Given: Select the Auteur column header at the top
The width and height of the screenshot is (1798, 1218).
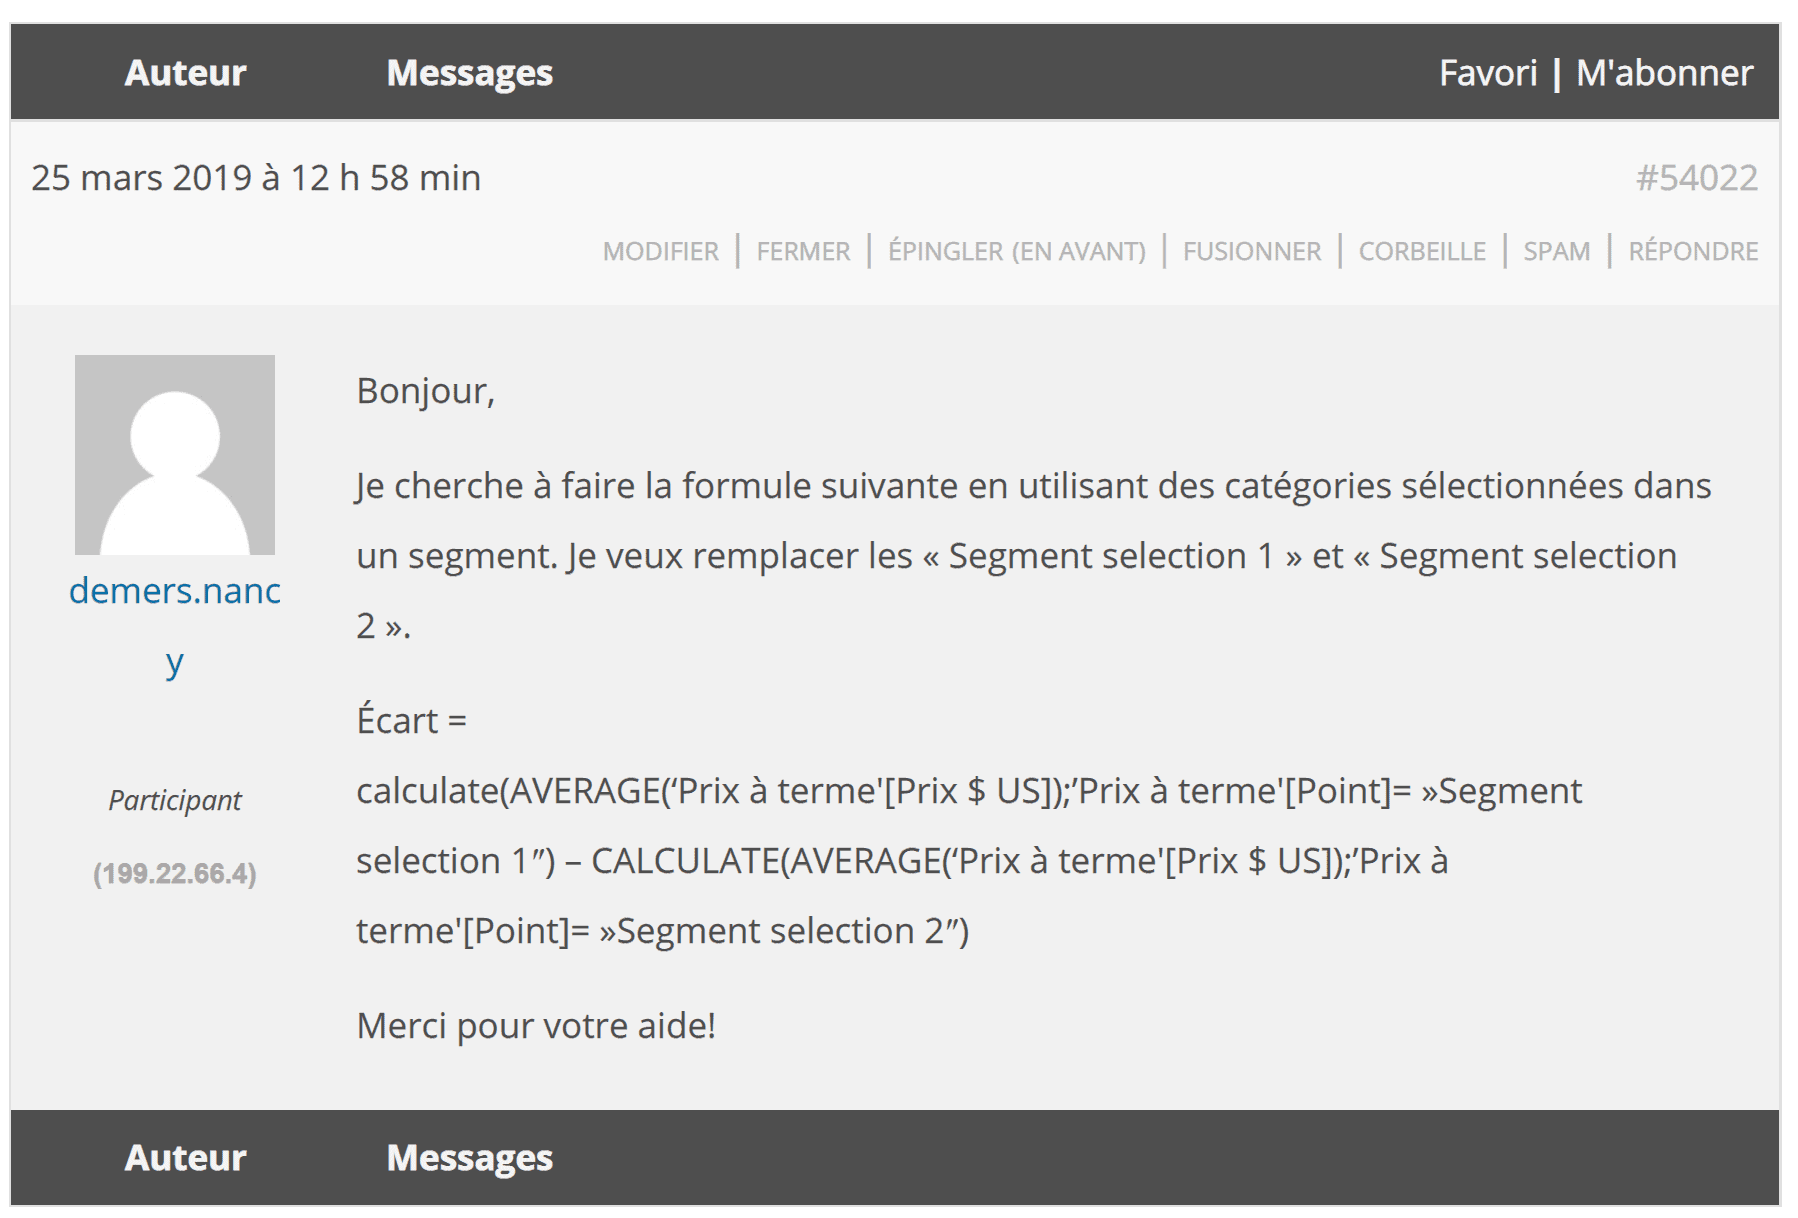Looking at the screenshot, I should click(186, 72).
